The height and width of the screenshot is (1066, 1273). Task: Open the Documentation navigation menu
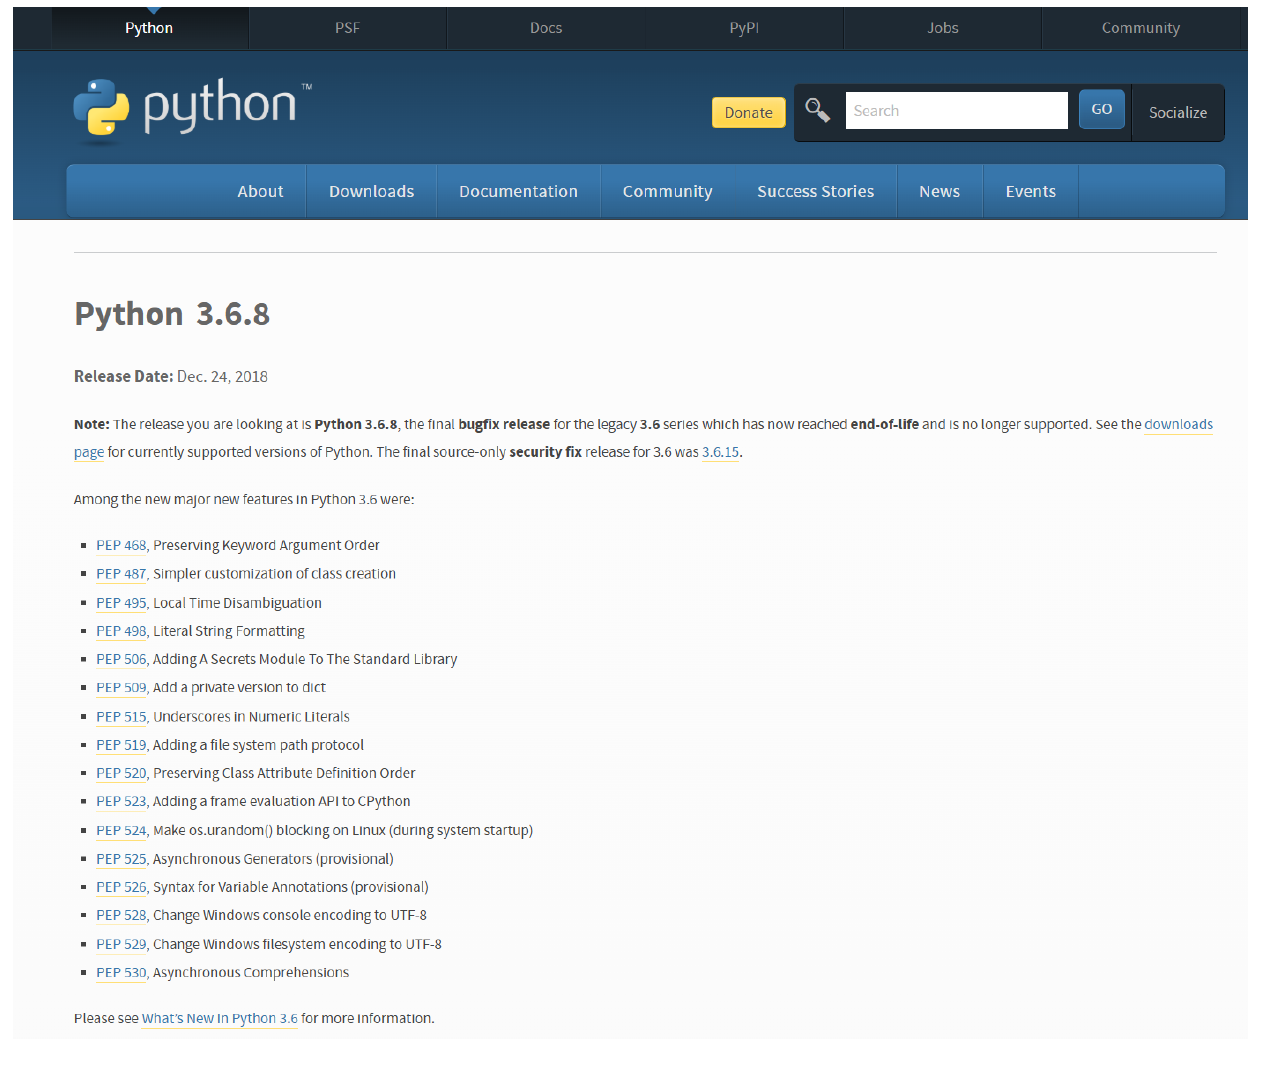(519, 191)
